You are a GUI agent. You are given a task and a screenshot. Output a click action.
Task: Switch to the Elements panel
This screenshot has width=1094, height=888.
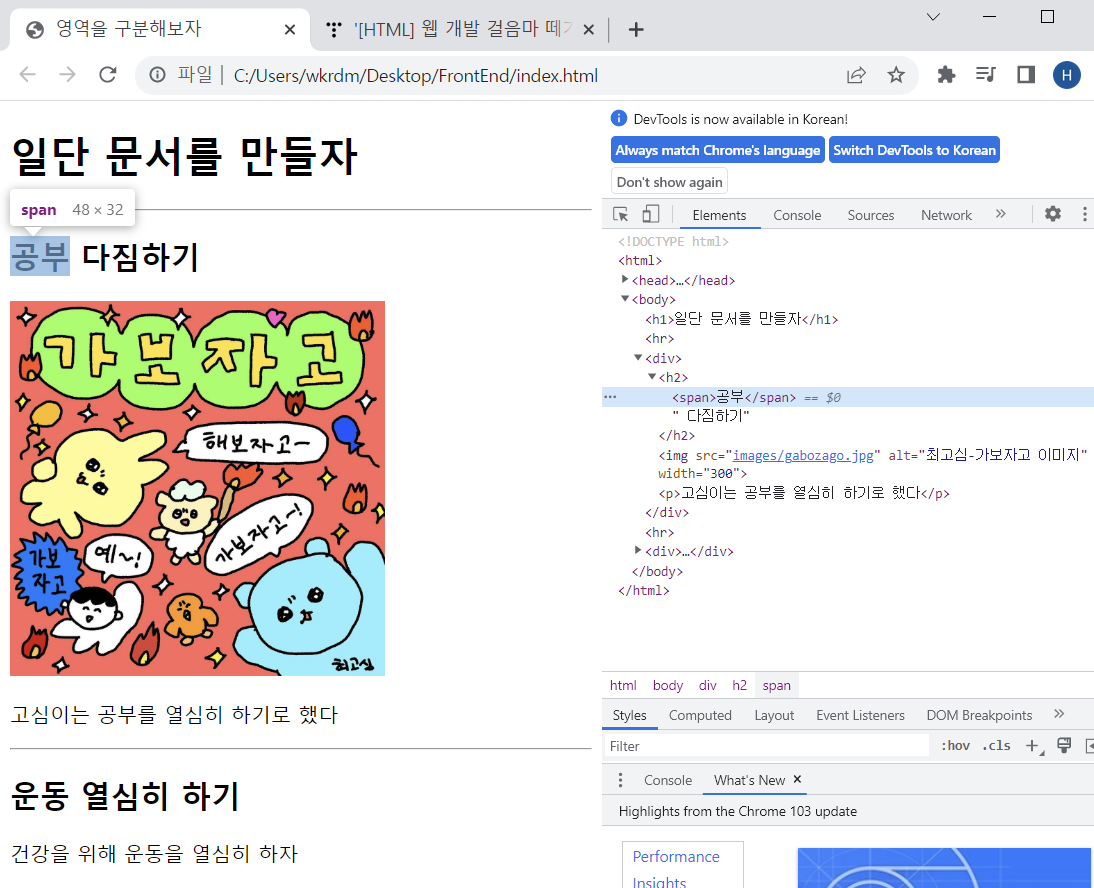click(719, 216)
